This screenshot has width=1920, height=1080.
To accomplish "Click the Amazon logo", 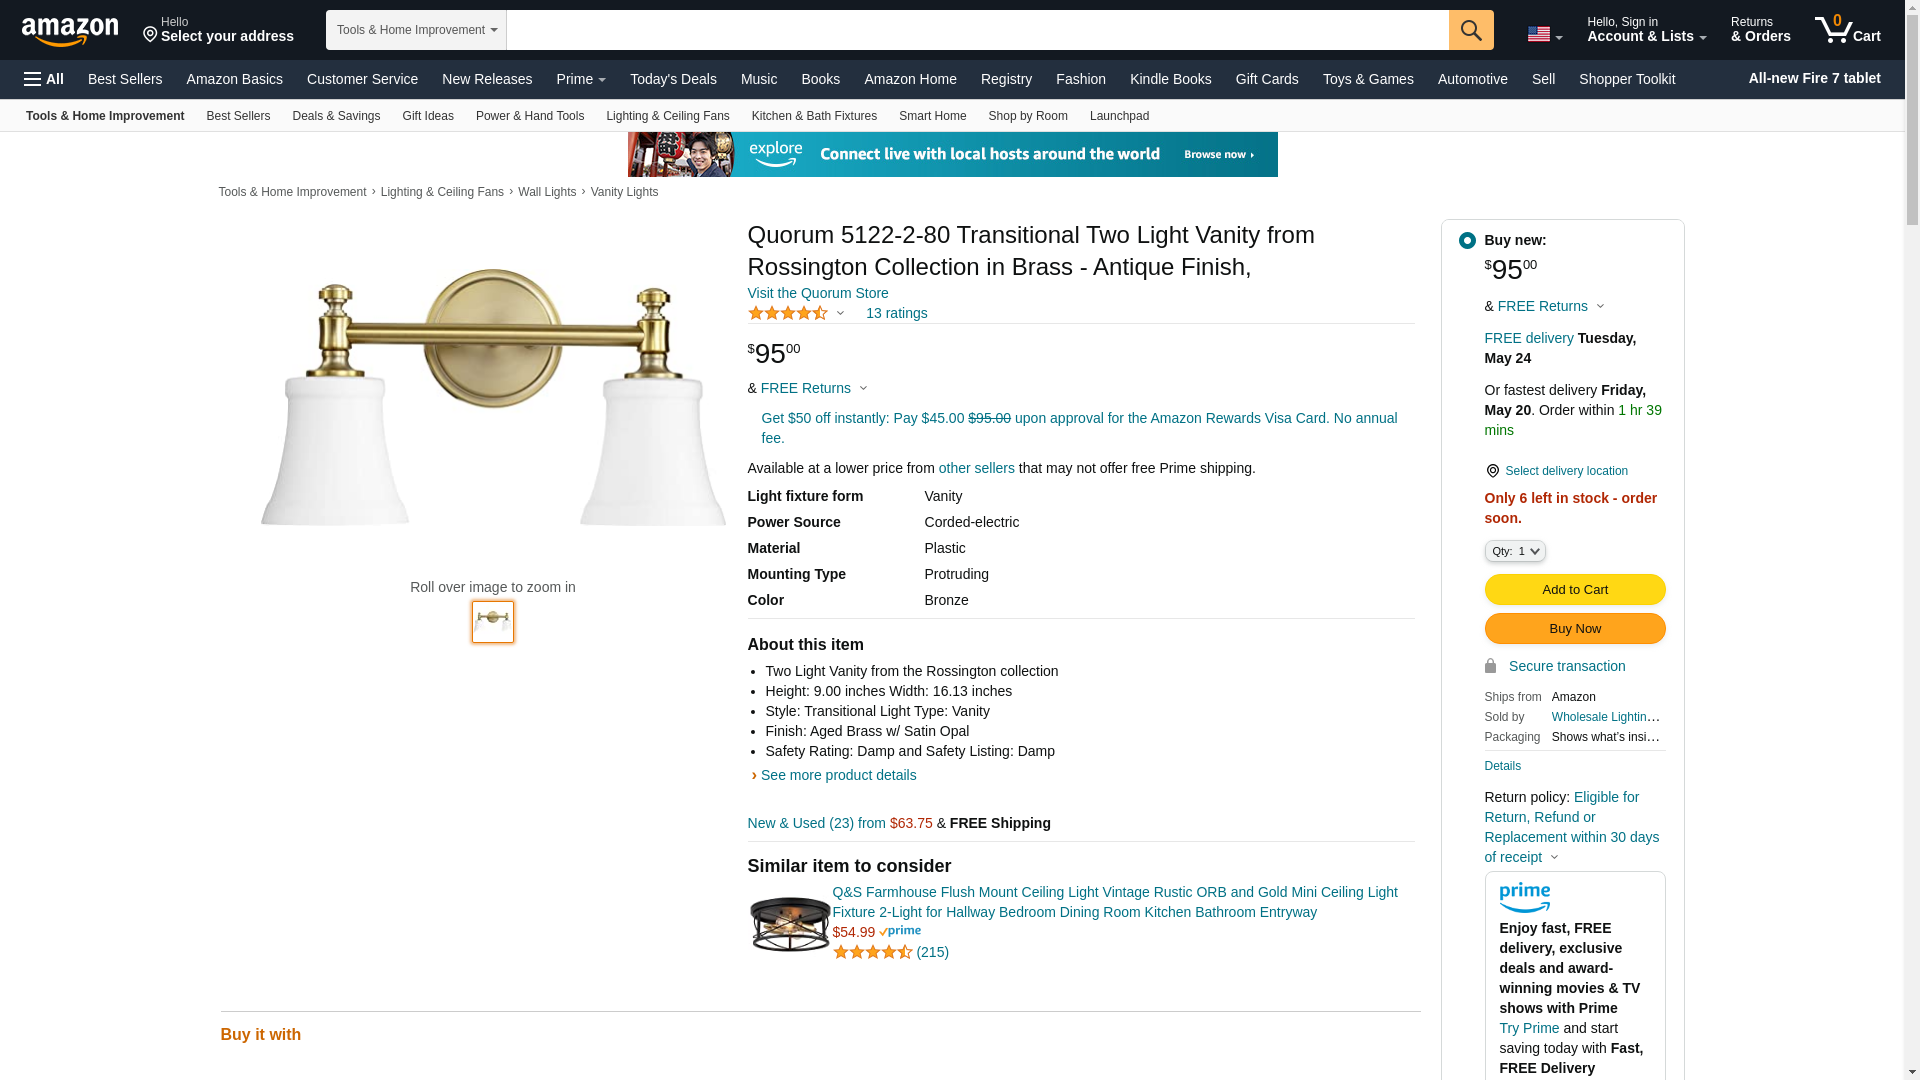I will pos(70,31).
